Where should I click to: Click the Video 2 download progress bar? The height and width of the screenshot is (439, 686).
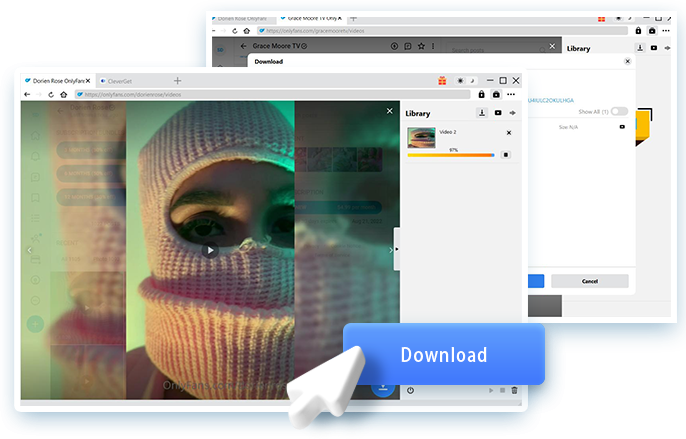point(451,155)
